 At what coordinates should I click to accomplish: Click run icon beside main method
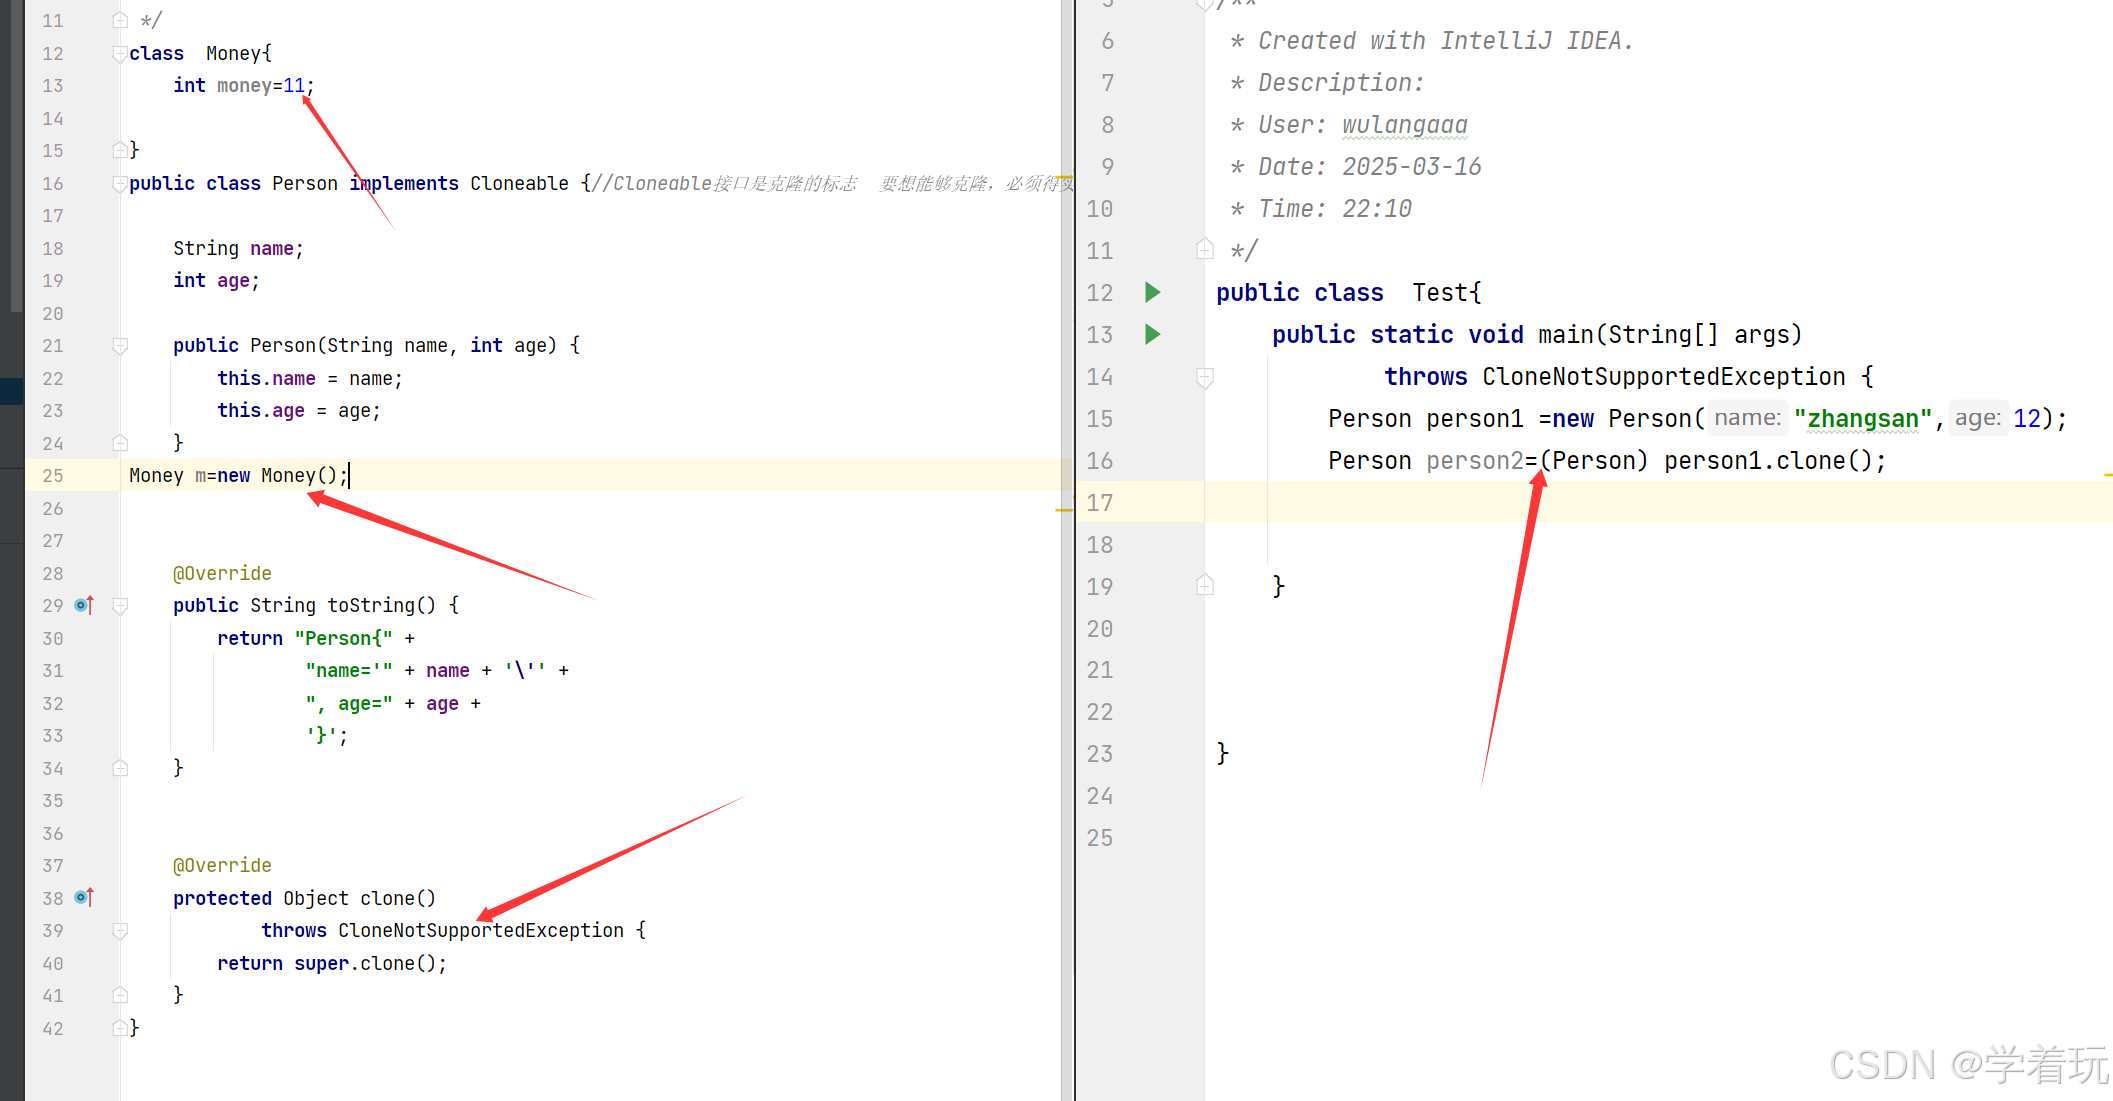[1152, 334]
